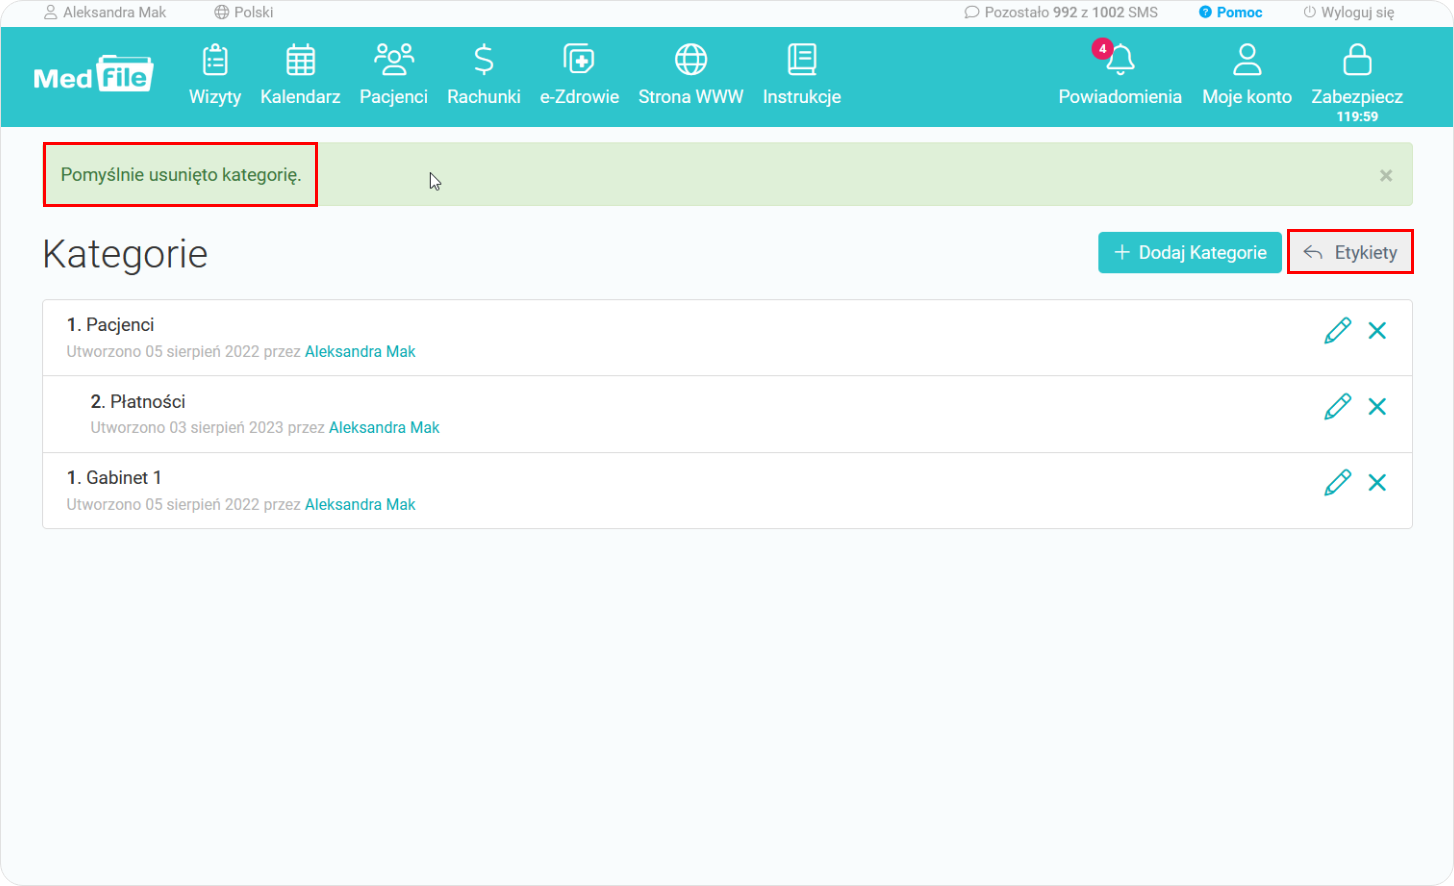
Task: Click the Kategorie page heading
Action: pos(125,254)
